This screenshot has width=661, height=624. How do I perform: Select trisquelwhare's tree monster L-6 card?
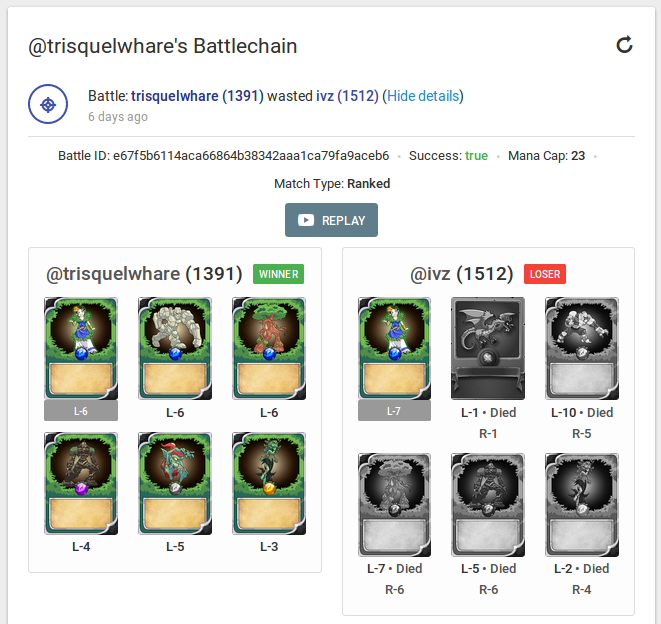click(269, 349)
